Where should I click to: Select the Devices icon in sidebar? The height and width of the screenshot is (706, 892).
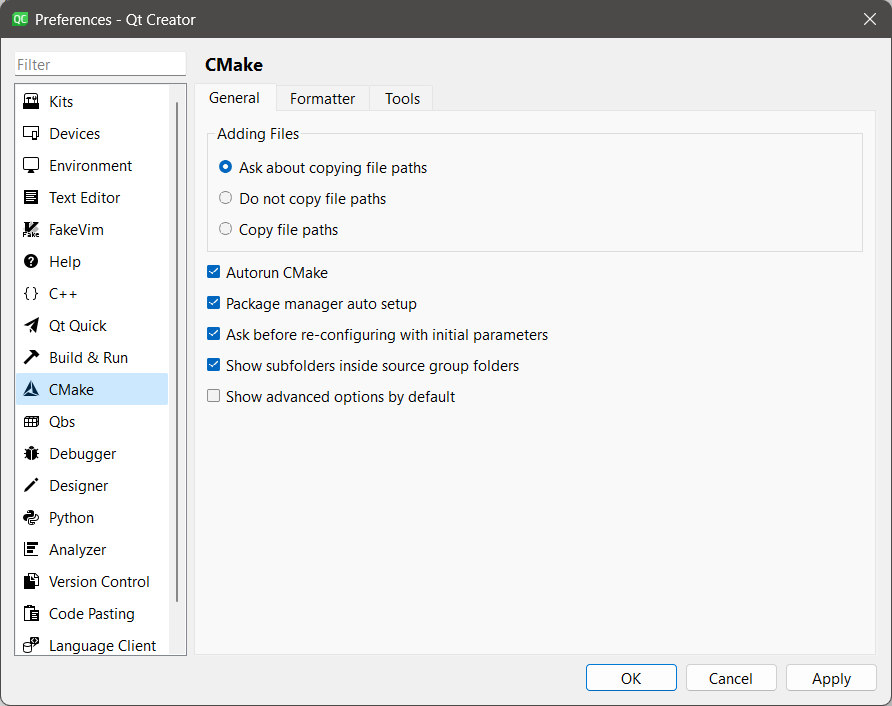pyautogui.click(x=31, y=134)
